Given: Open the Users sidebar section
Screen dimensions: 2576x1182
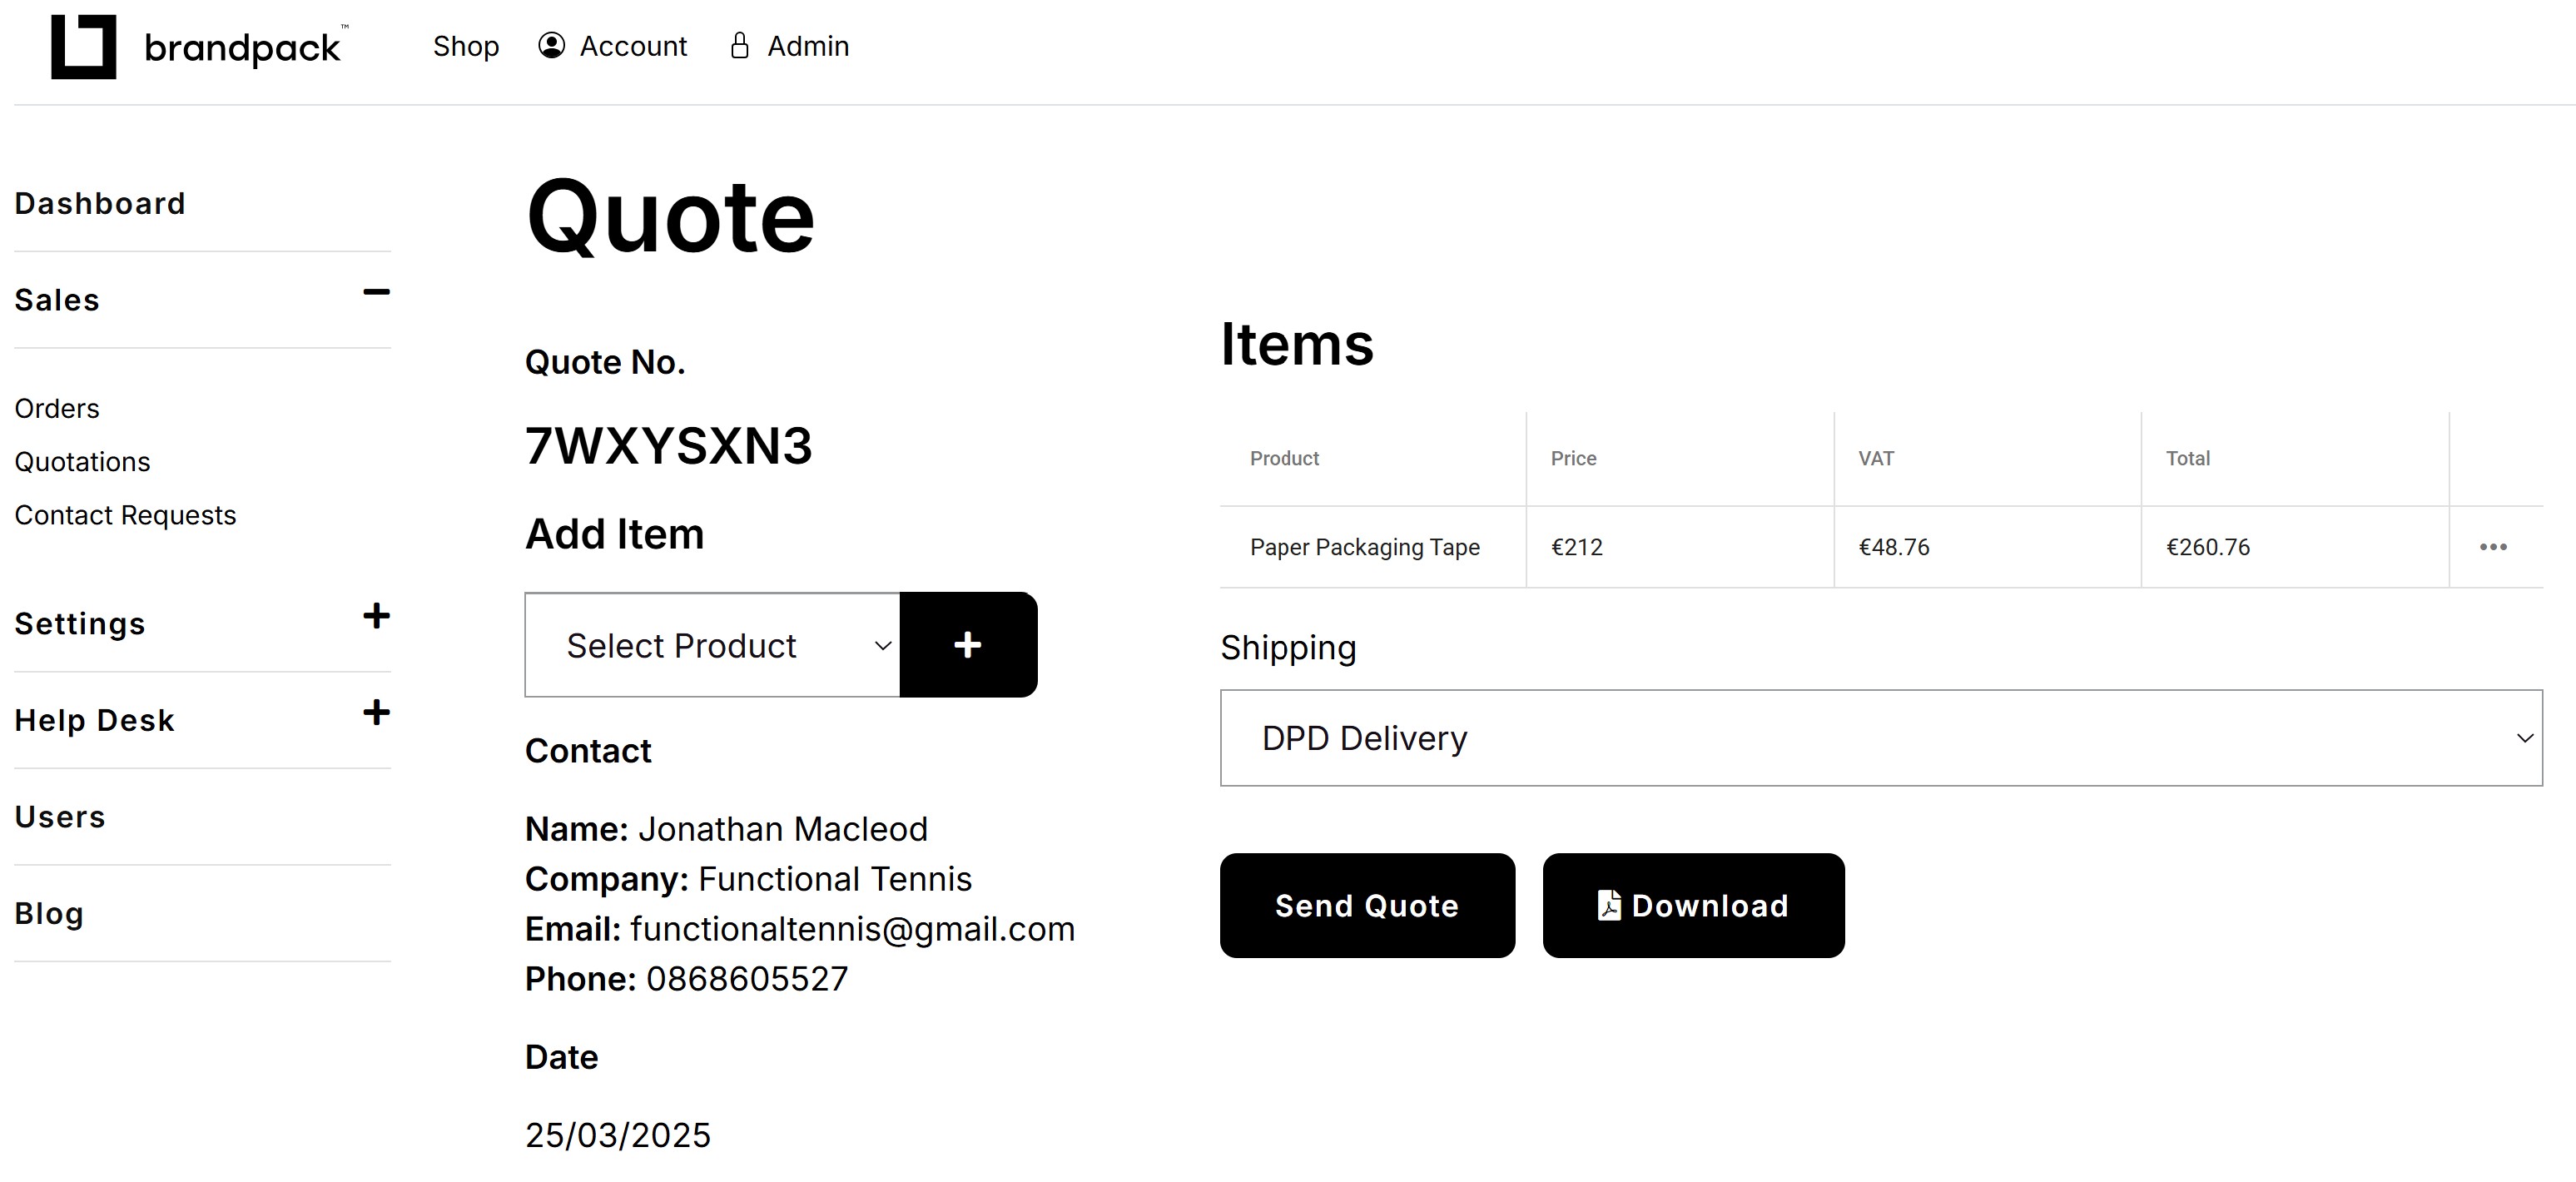Looking at the screenshot, I should [x=60, y=817].
